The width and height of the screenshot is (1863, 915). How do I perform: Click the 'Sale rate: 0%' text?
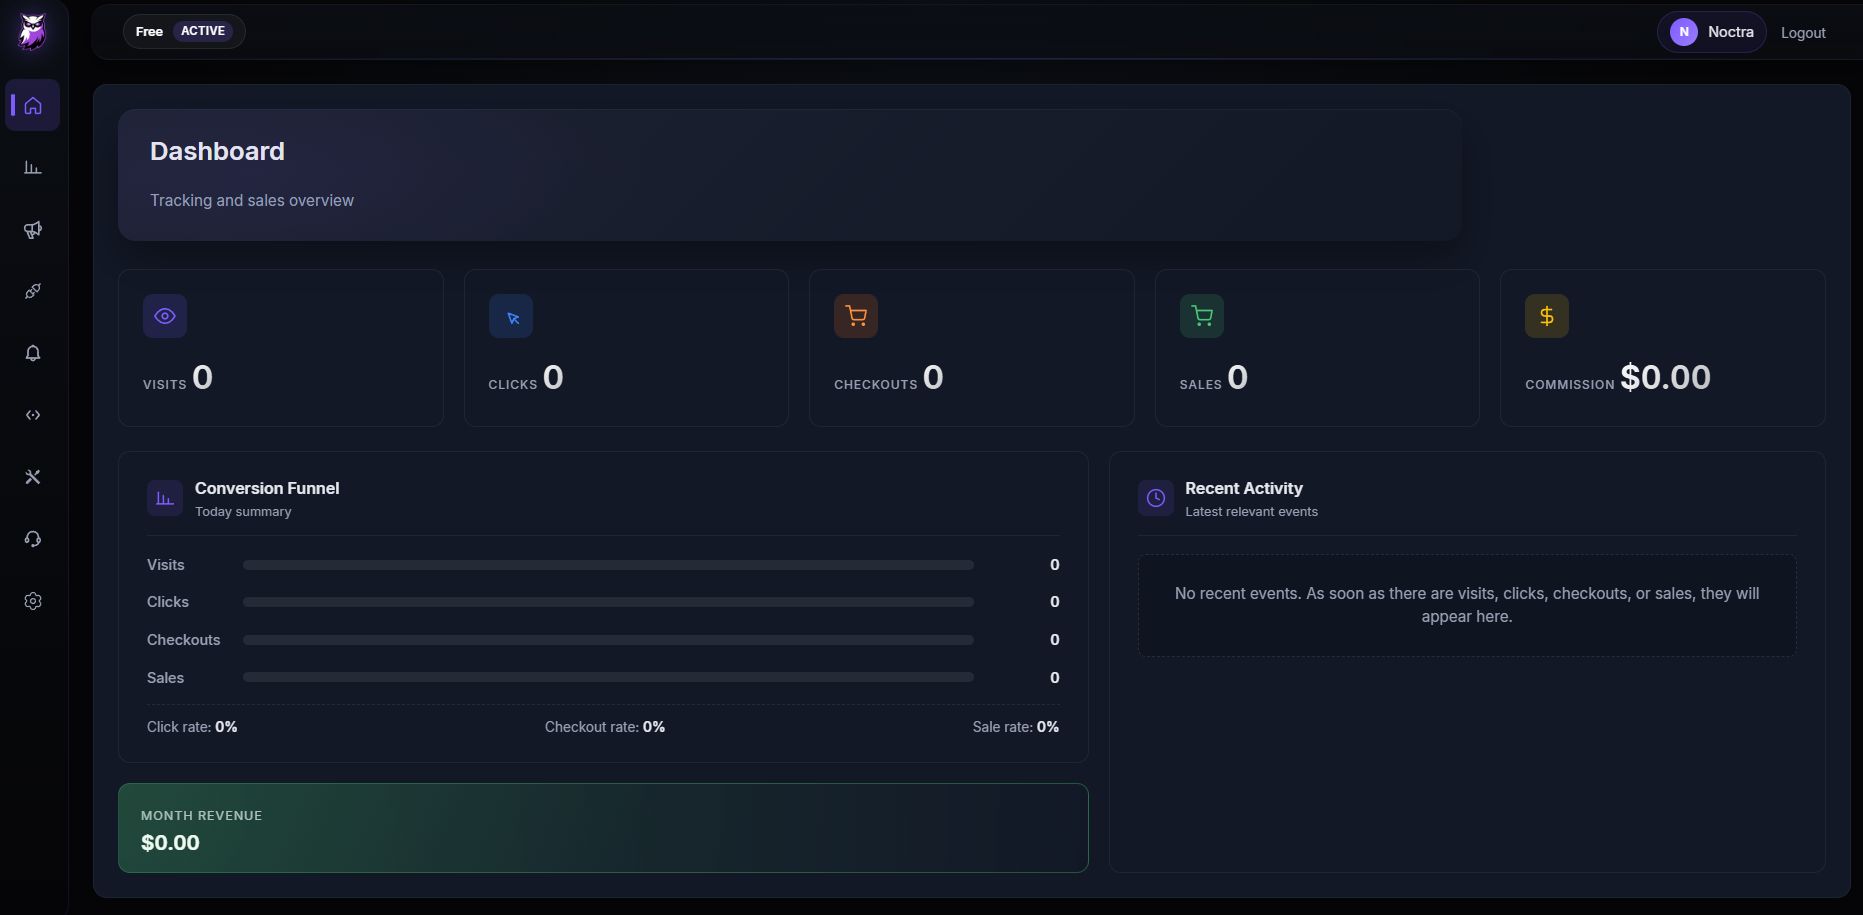[1015, 727]
